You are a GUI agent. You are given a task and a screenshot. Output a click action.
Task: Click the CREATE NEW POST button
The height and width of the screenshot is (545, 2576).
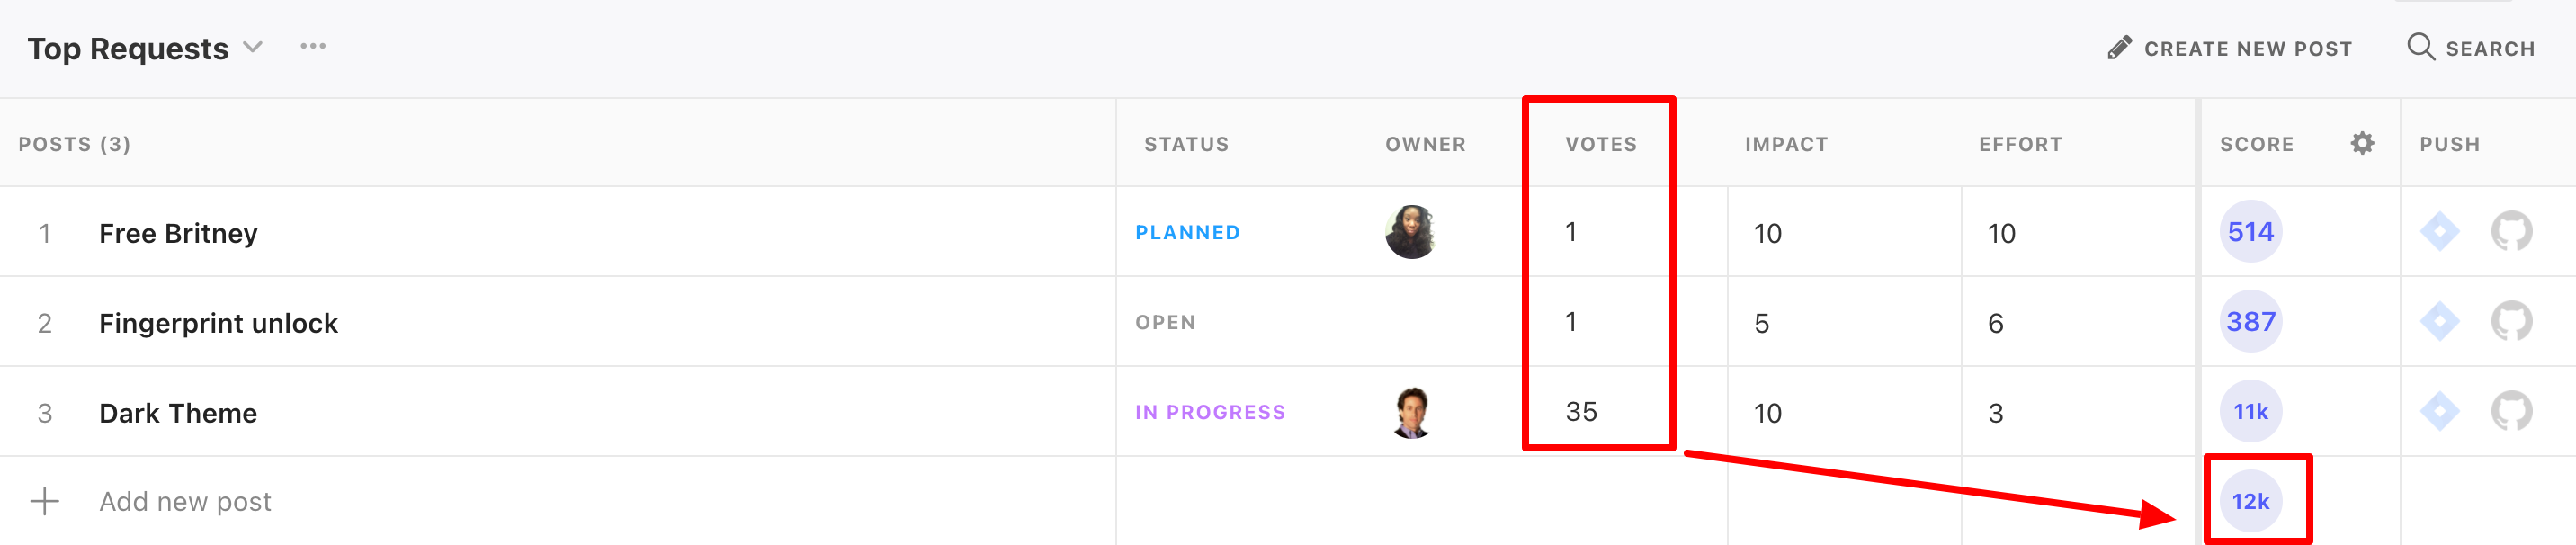click(2230, 48)
